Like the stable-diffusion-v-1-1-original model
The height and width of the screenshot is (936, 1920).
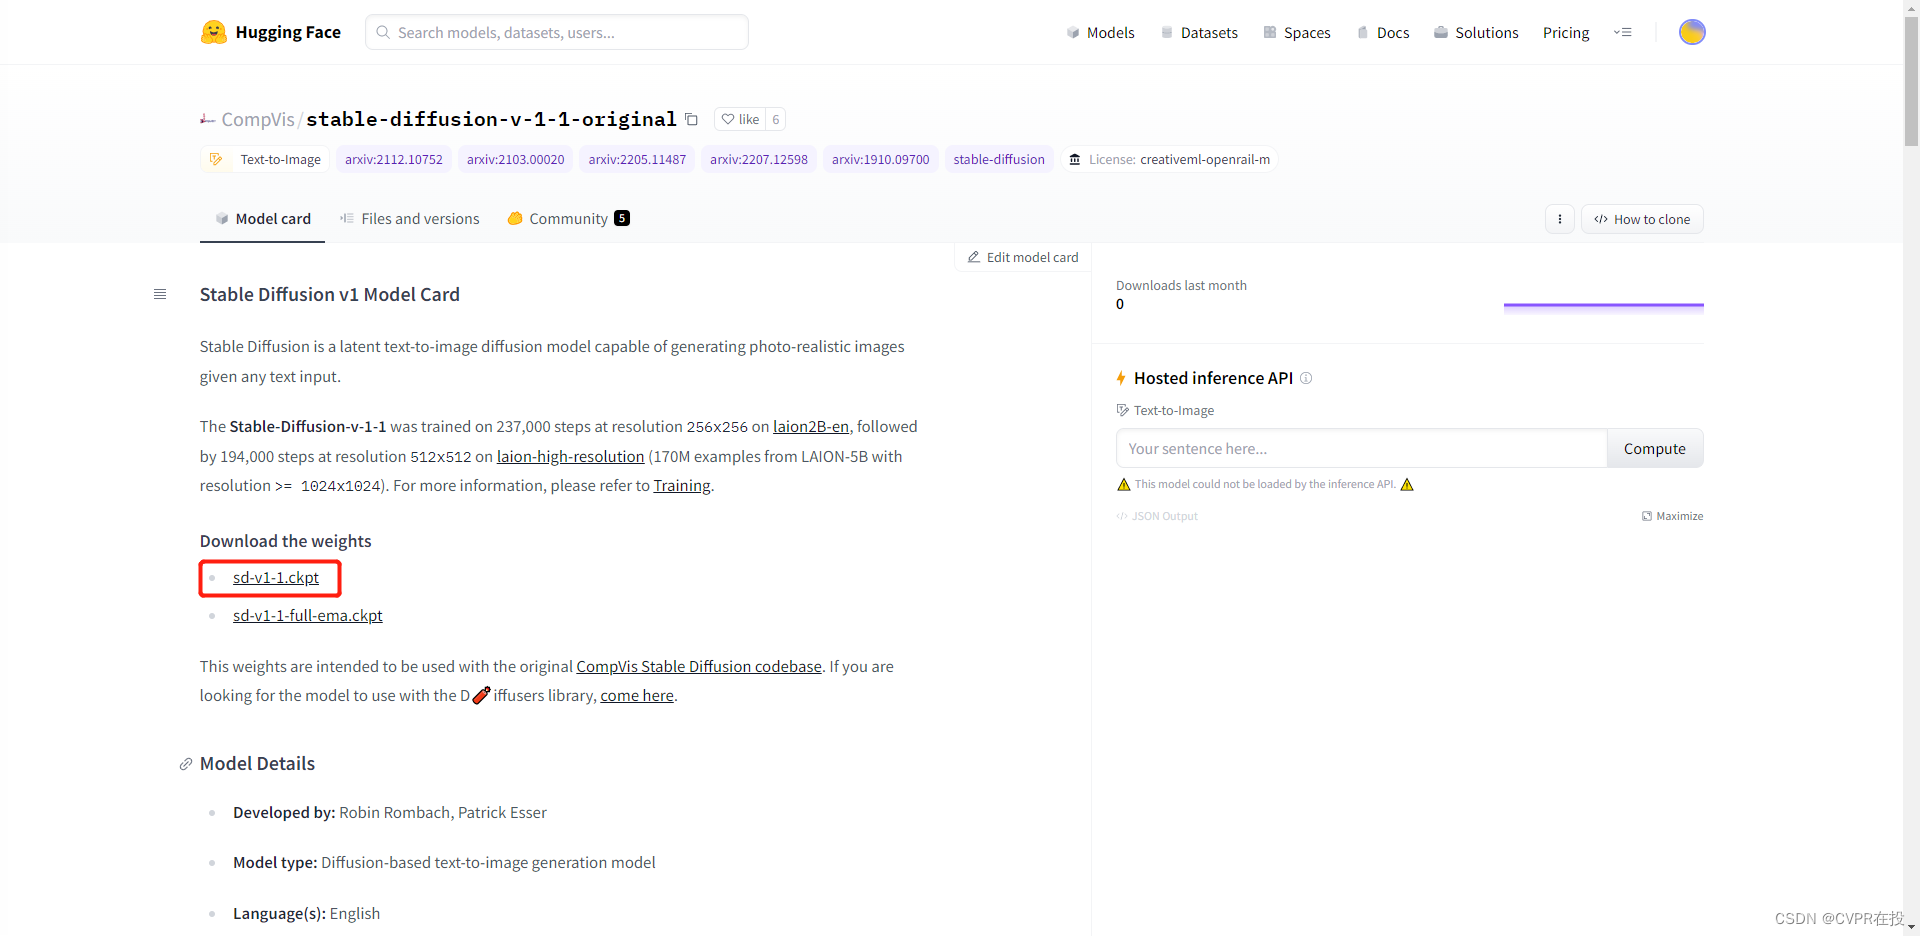[x=741, y=119]
